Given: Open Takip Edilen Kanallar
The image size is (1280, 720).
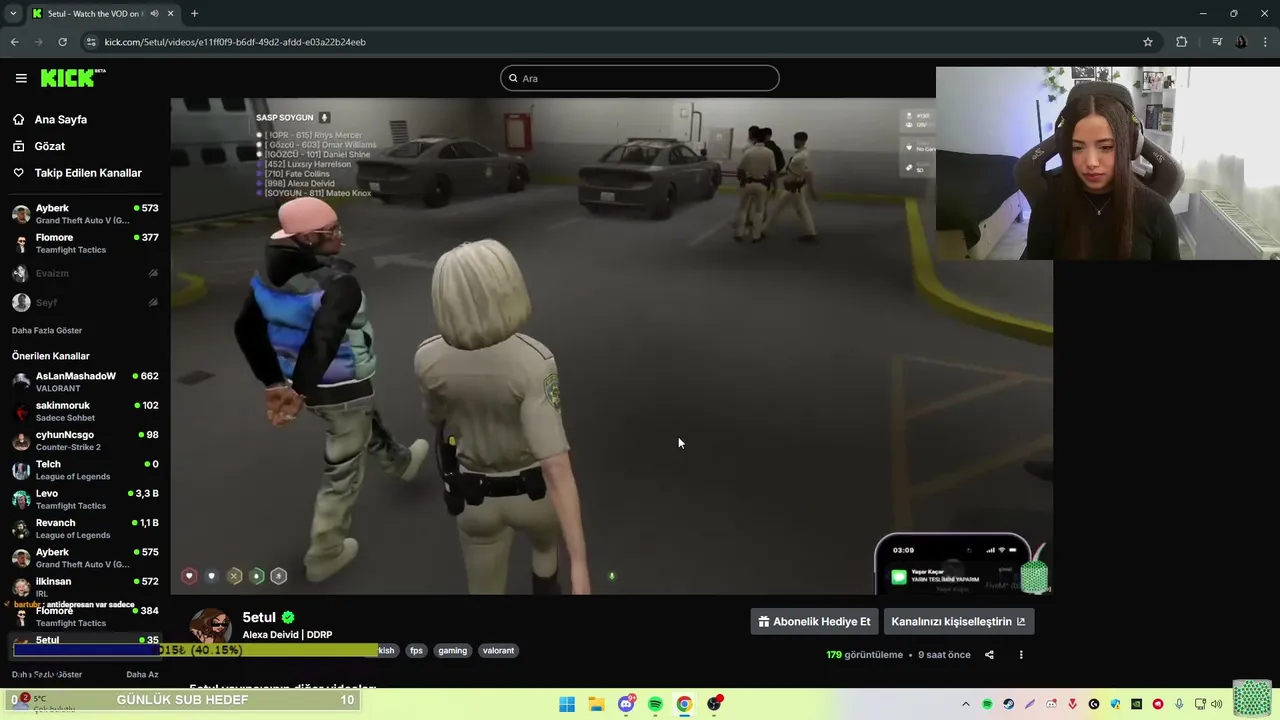Looking at the screenshot, I should click(88, 173).
